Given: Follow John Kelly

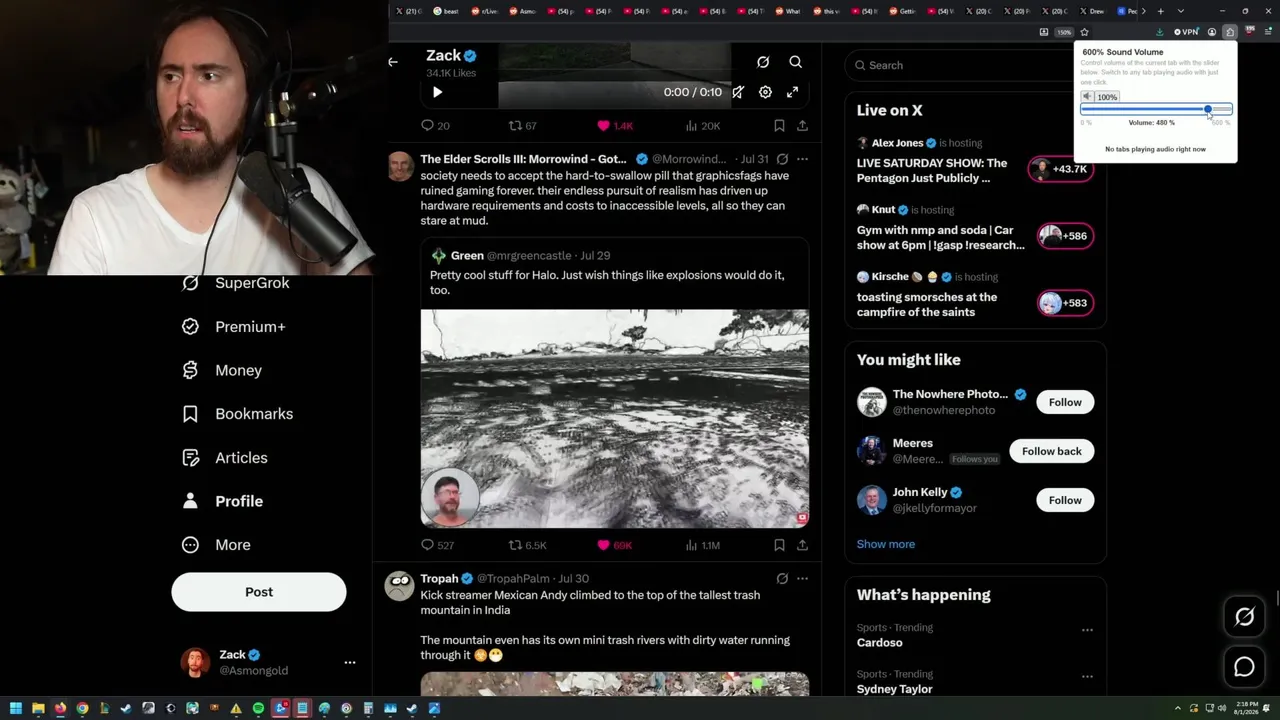Looking at the screenshot, I should coord(1065,500).
